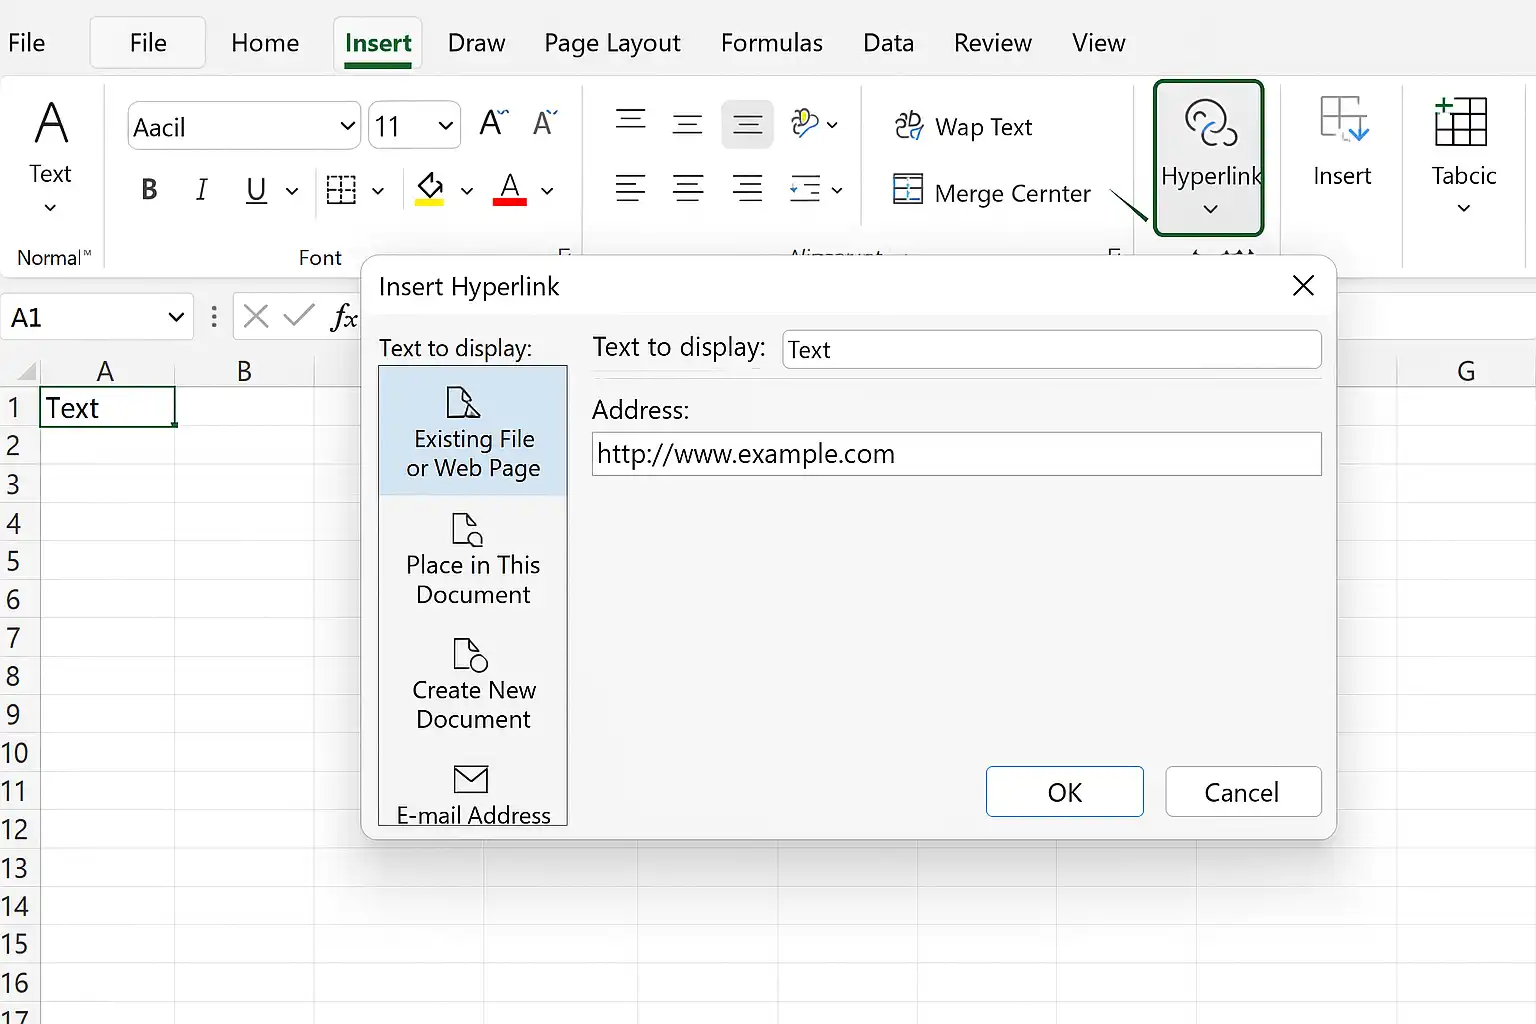Select the E-mail Address envelope option
This screenshot has width=1536, height=1024.
pos(473,794)
